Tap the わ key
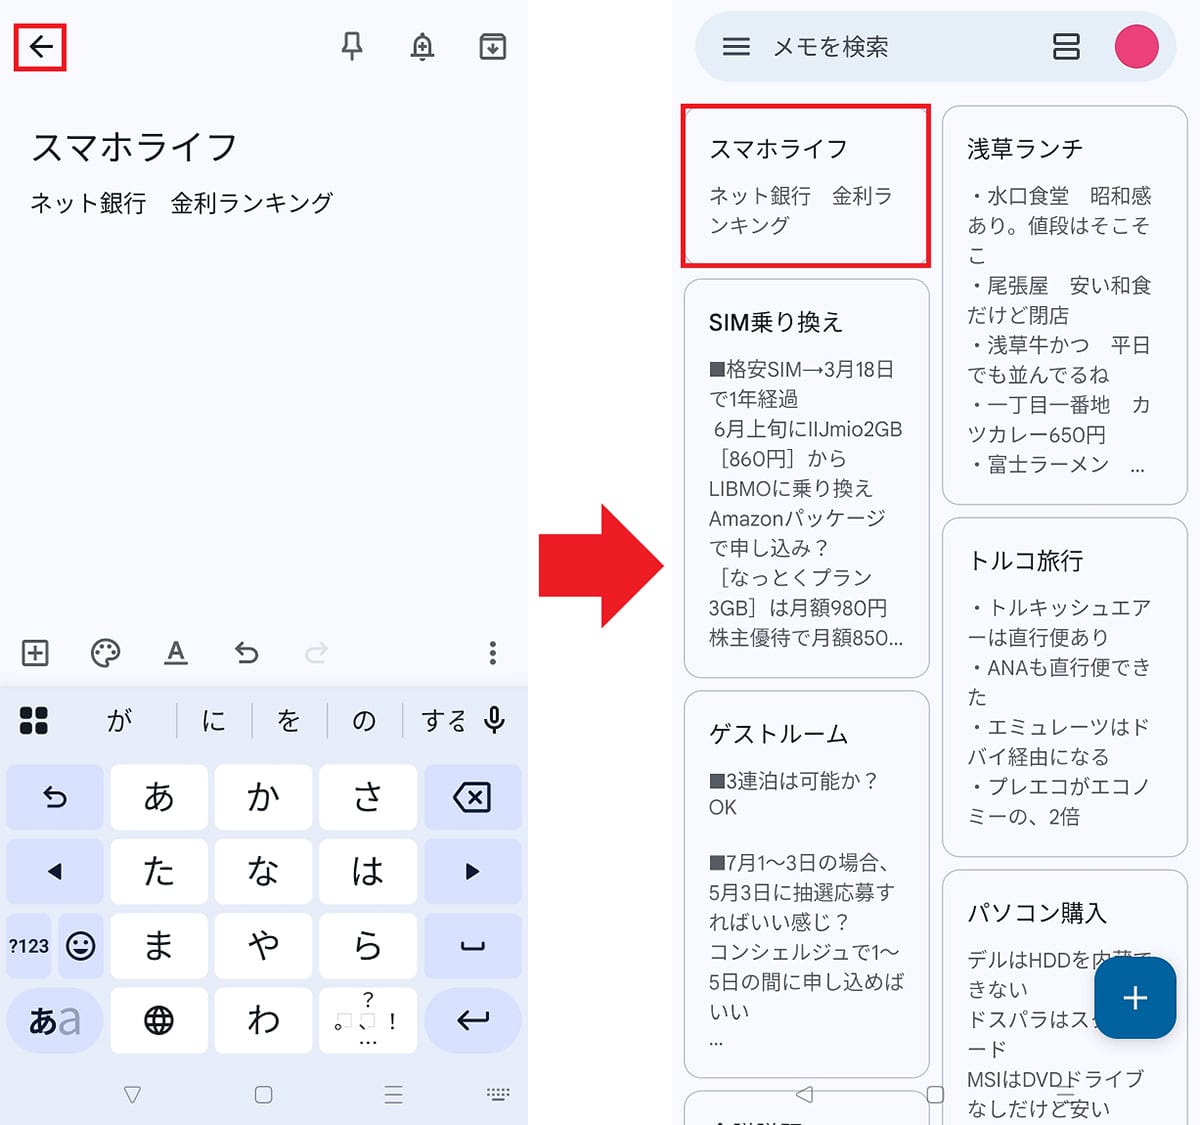1200x1125 pixels. coord(263,1020)
